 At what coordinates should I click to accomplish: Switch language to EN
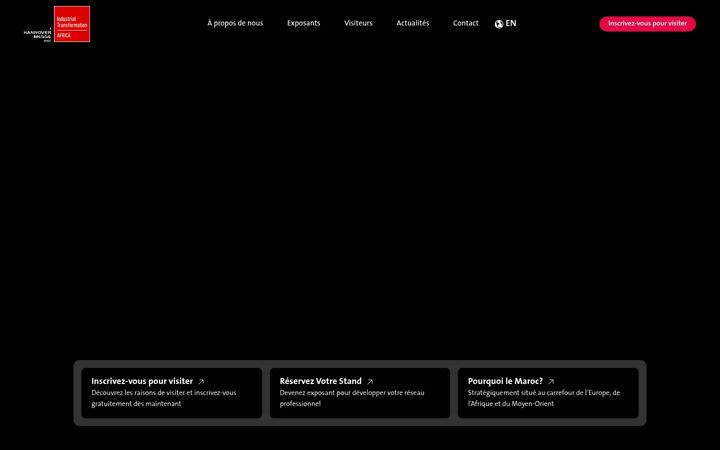pyautogui.click(x=511, y=23)
